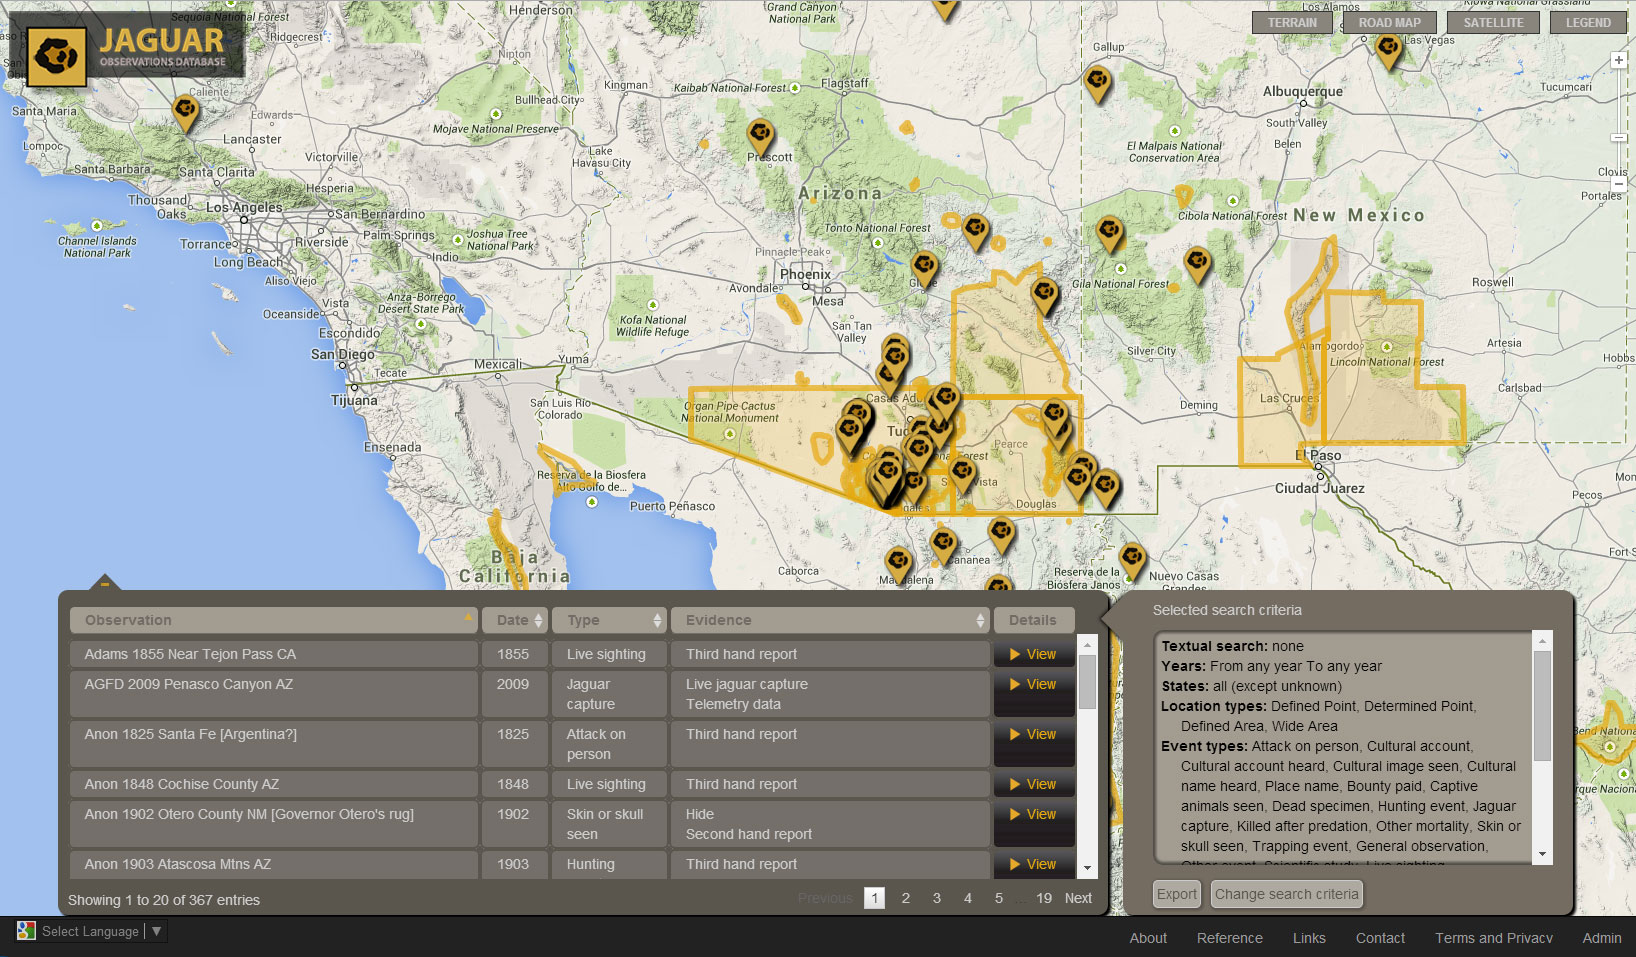Click the results table scrollbar thumb
This screenshot has width=1636, height=957.
(1088, 681)
